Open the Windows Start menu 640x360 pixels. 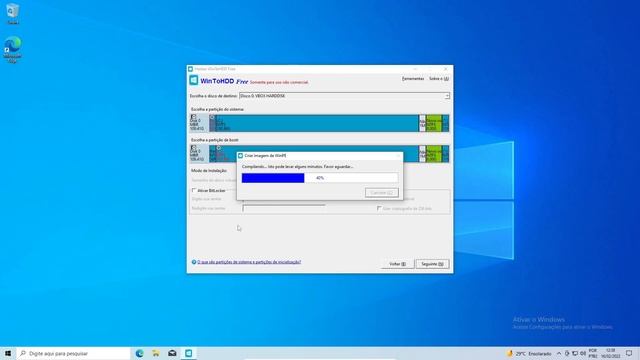click(8, 353)
